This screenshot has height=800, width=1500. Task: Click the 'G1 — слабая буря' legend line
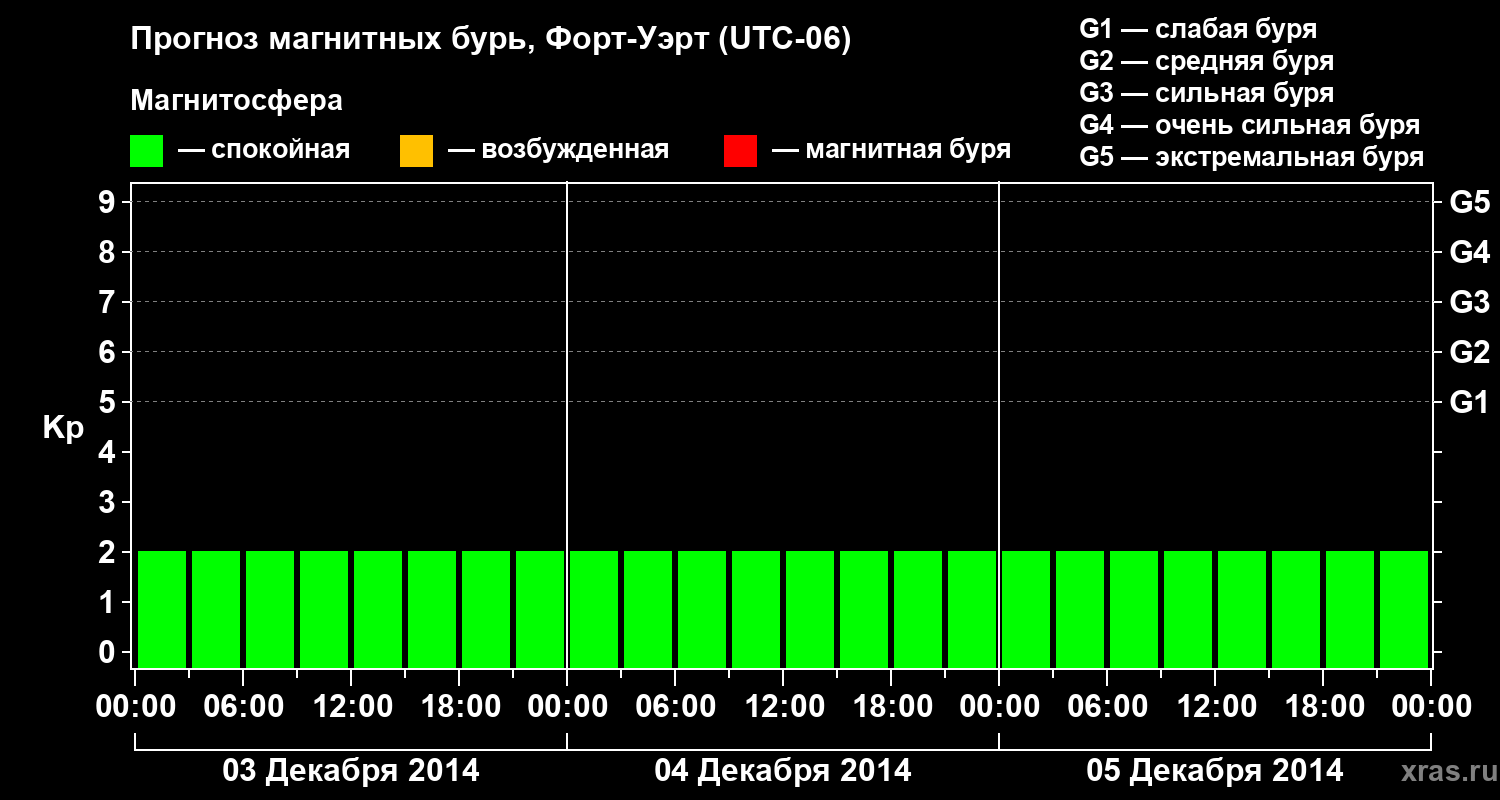tap(1198, 29)
